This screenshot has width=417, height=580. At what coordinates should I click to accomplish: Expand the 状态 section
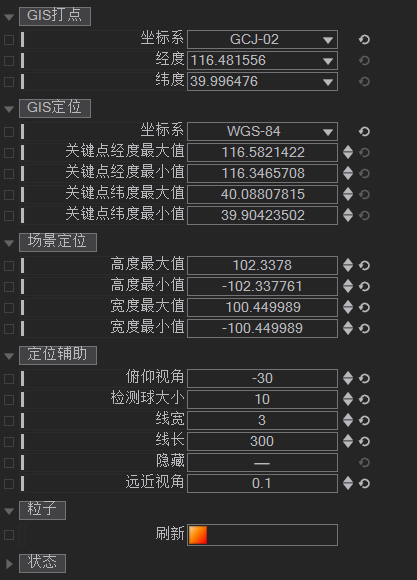pos(9,564)
